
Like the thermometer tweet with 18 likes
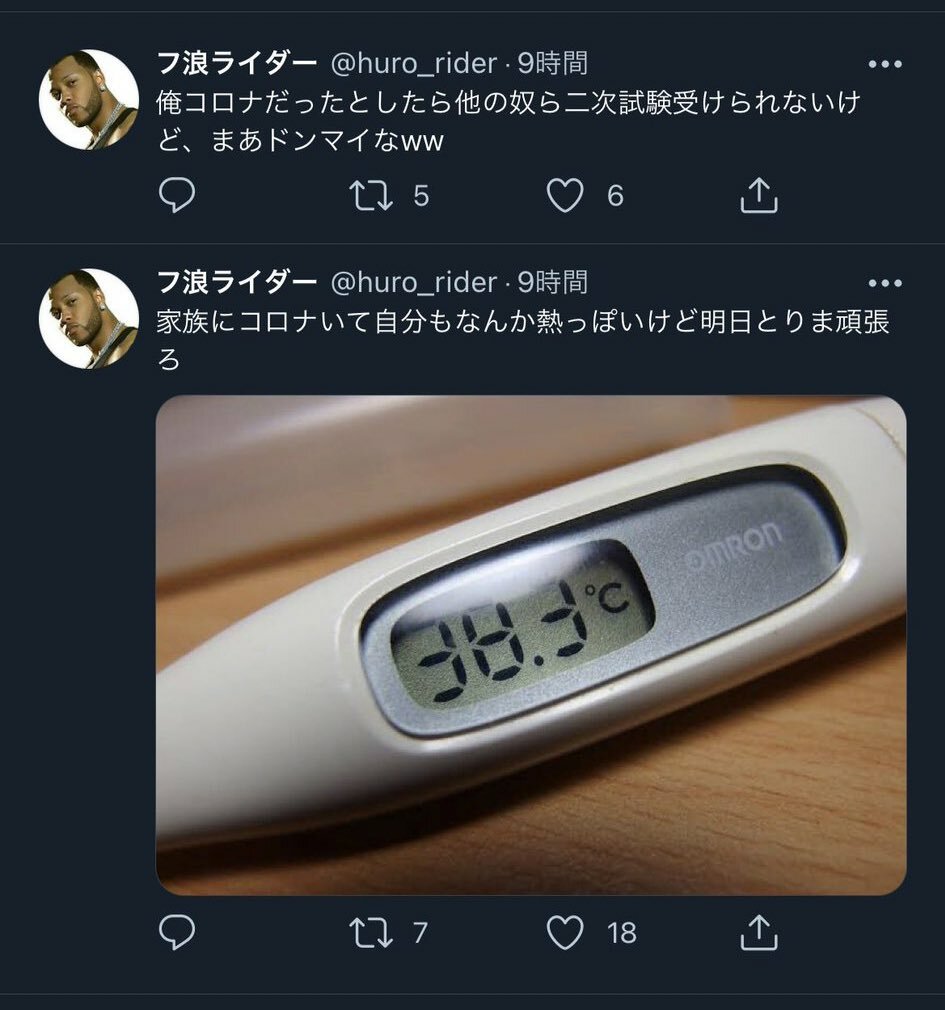(x=565, y=932)
